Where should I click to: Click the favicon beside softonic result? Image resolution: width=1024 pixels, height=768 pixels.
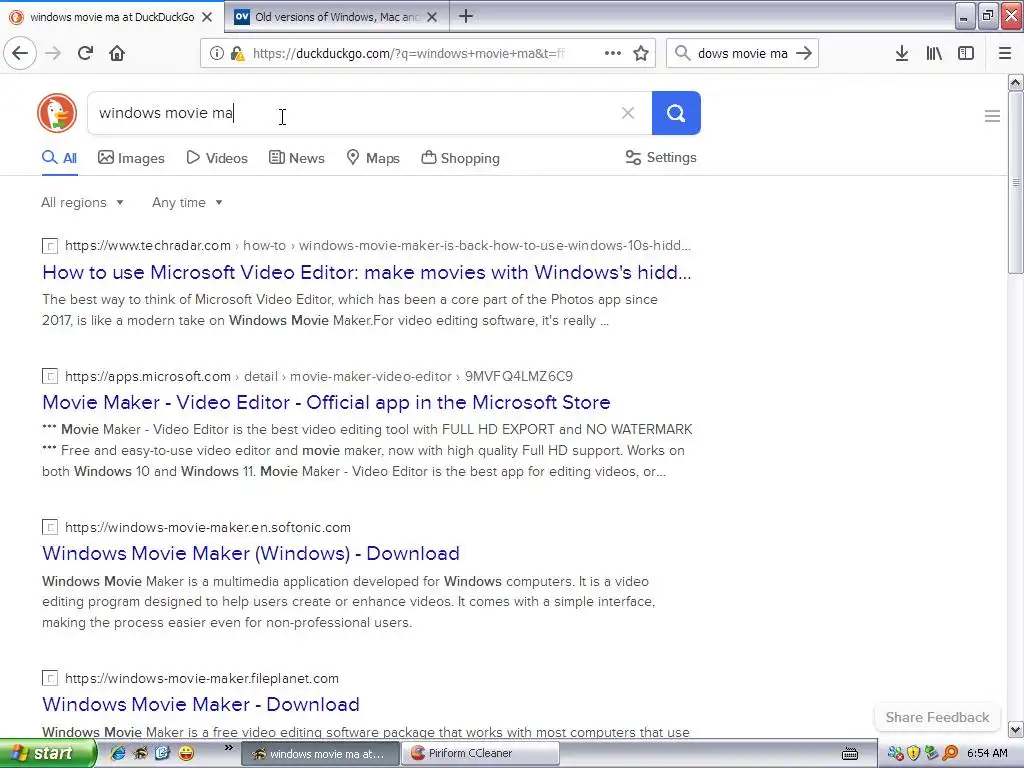(x=50, y=527)
